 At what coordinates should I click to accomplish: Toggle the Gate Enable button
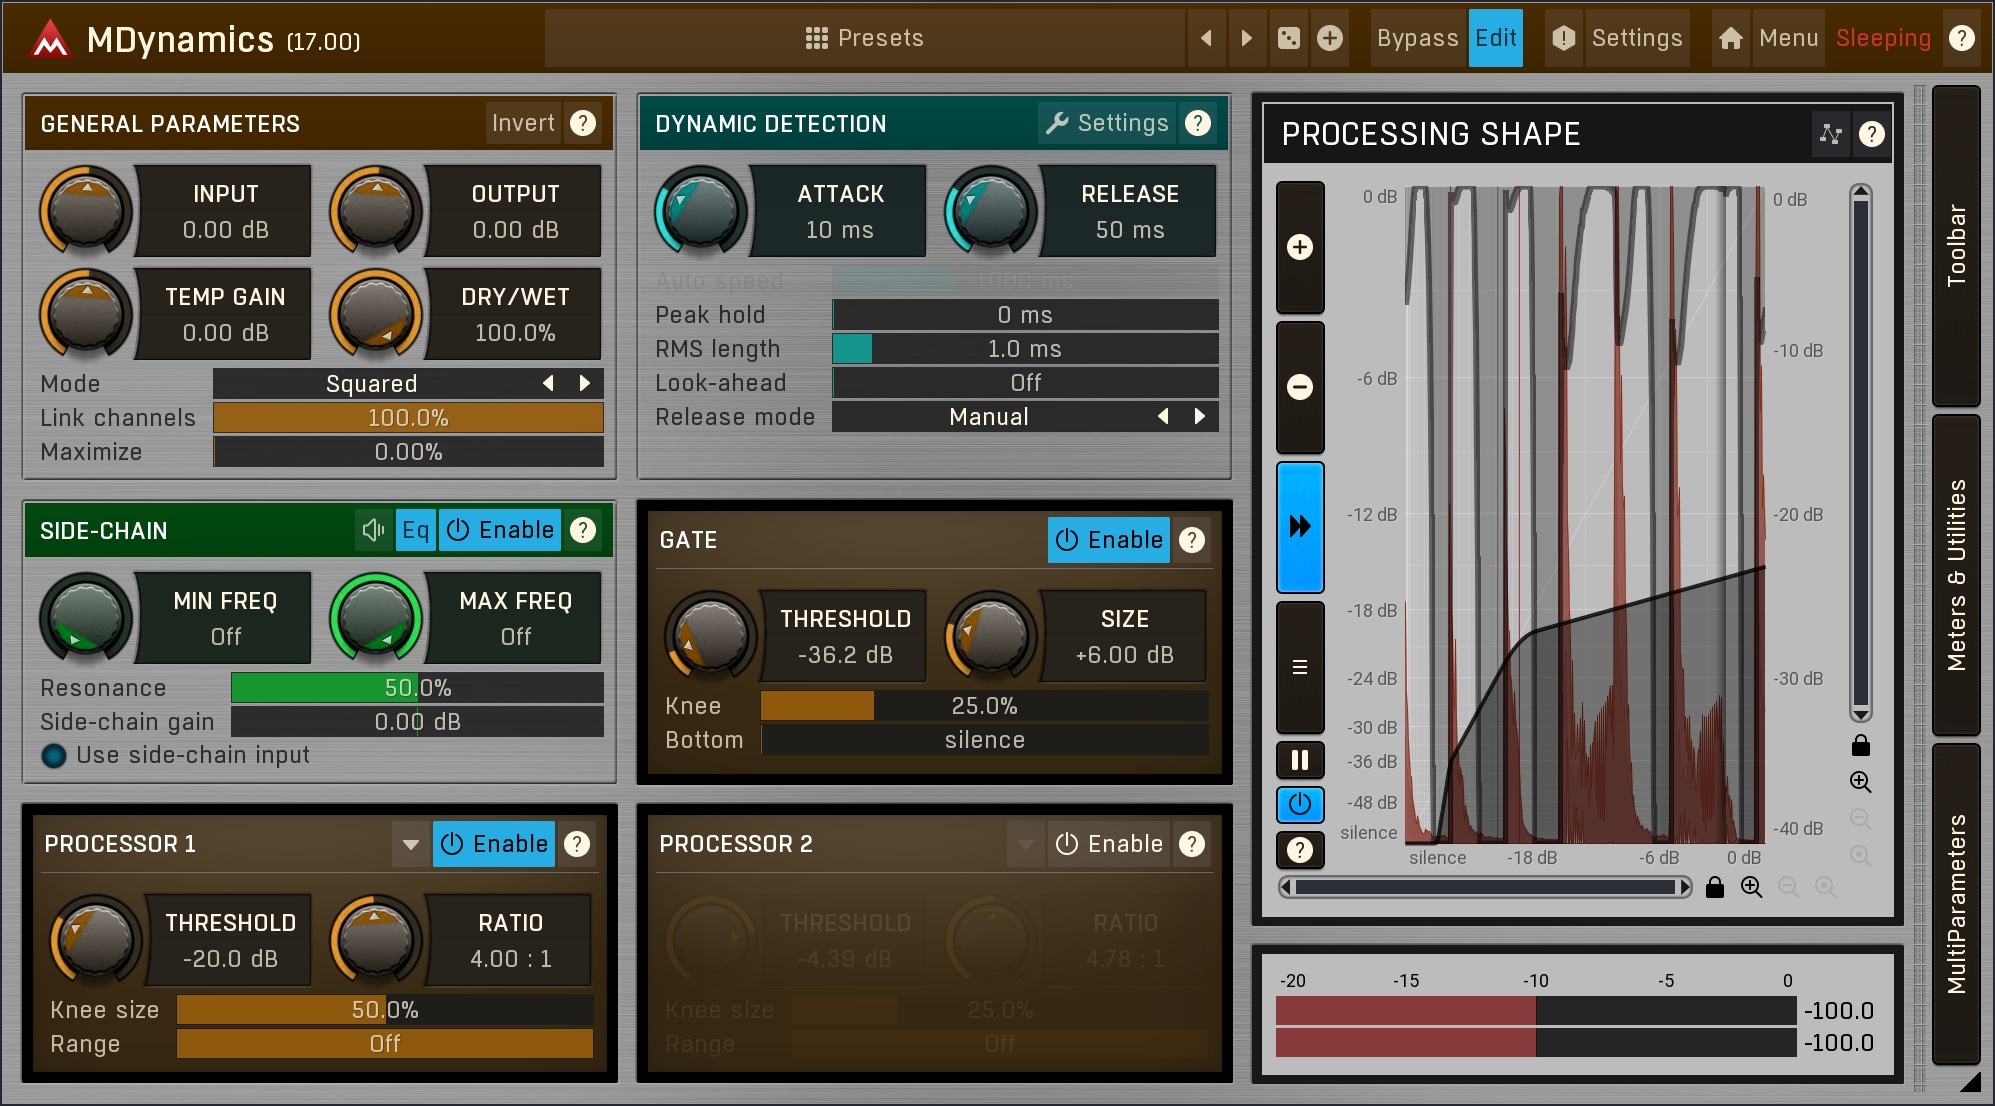point(1108,540)
